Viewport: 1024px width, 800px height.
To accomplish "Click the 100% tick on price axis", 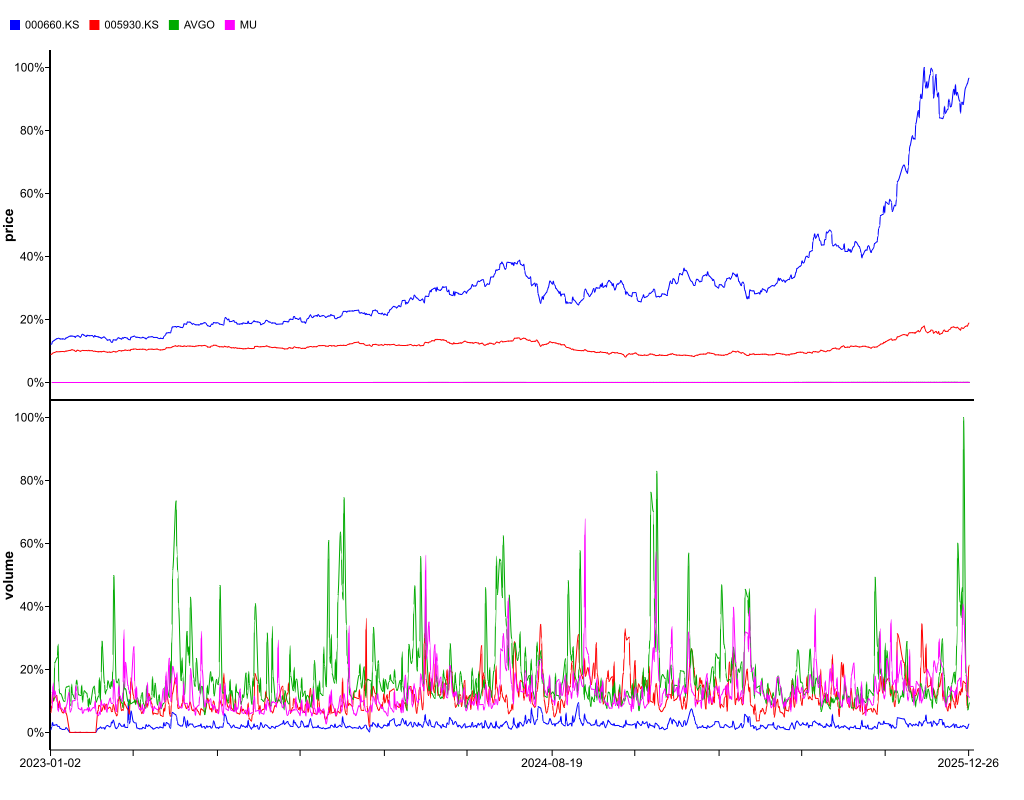I will pyautogui.click(x=29, y=67).
